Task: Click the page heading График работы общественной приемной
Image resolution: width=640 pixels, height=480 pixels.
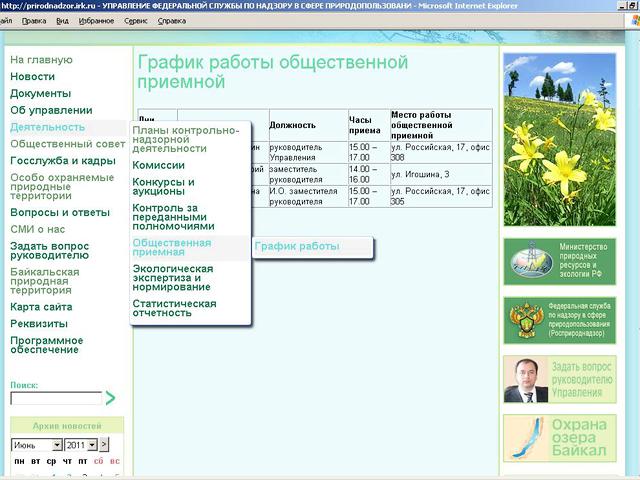Action: 273,72
